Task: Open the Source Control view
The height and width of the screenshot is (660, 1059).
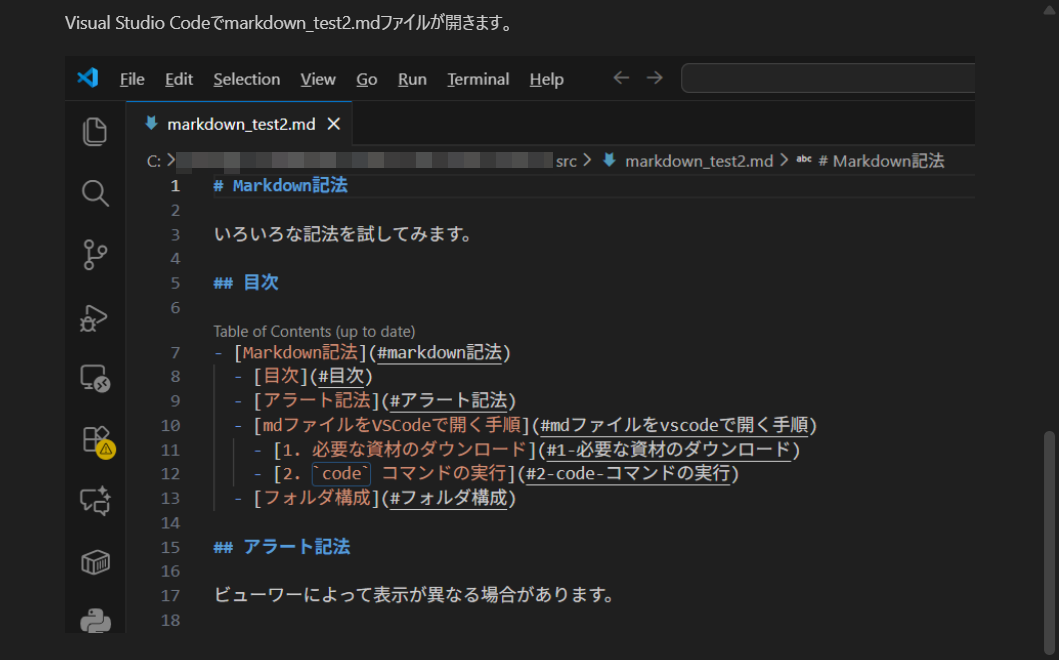Action: [95, 256]
